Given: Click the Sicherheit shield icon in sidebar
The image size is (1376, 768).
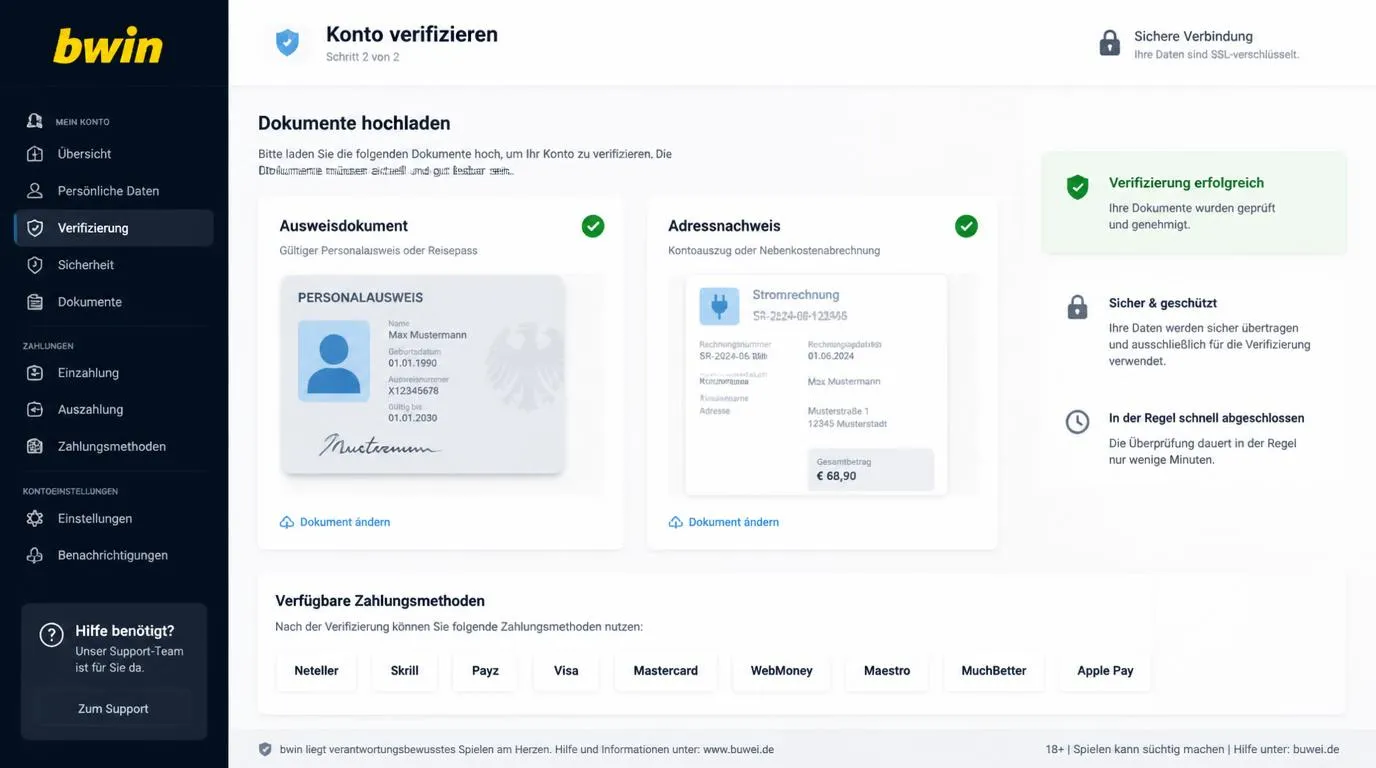Looking at the screenshot, I should click(x=35, y=265).
